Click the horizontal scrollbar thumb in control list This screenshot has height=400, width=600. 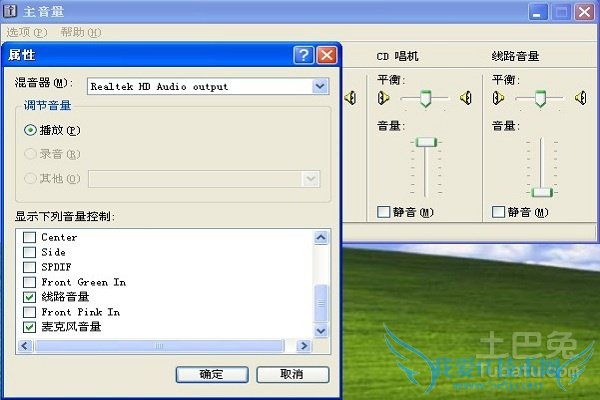coord(159,346)
